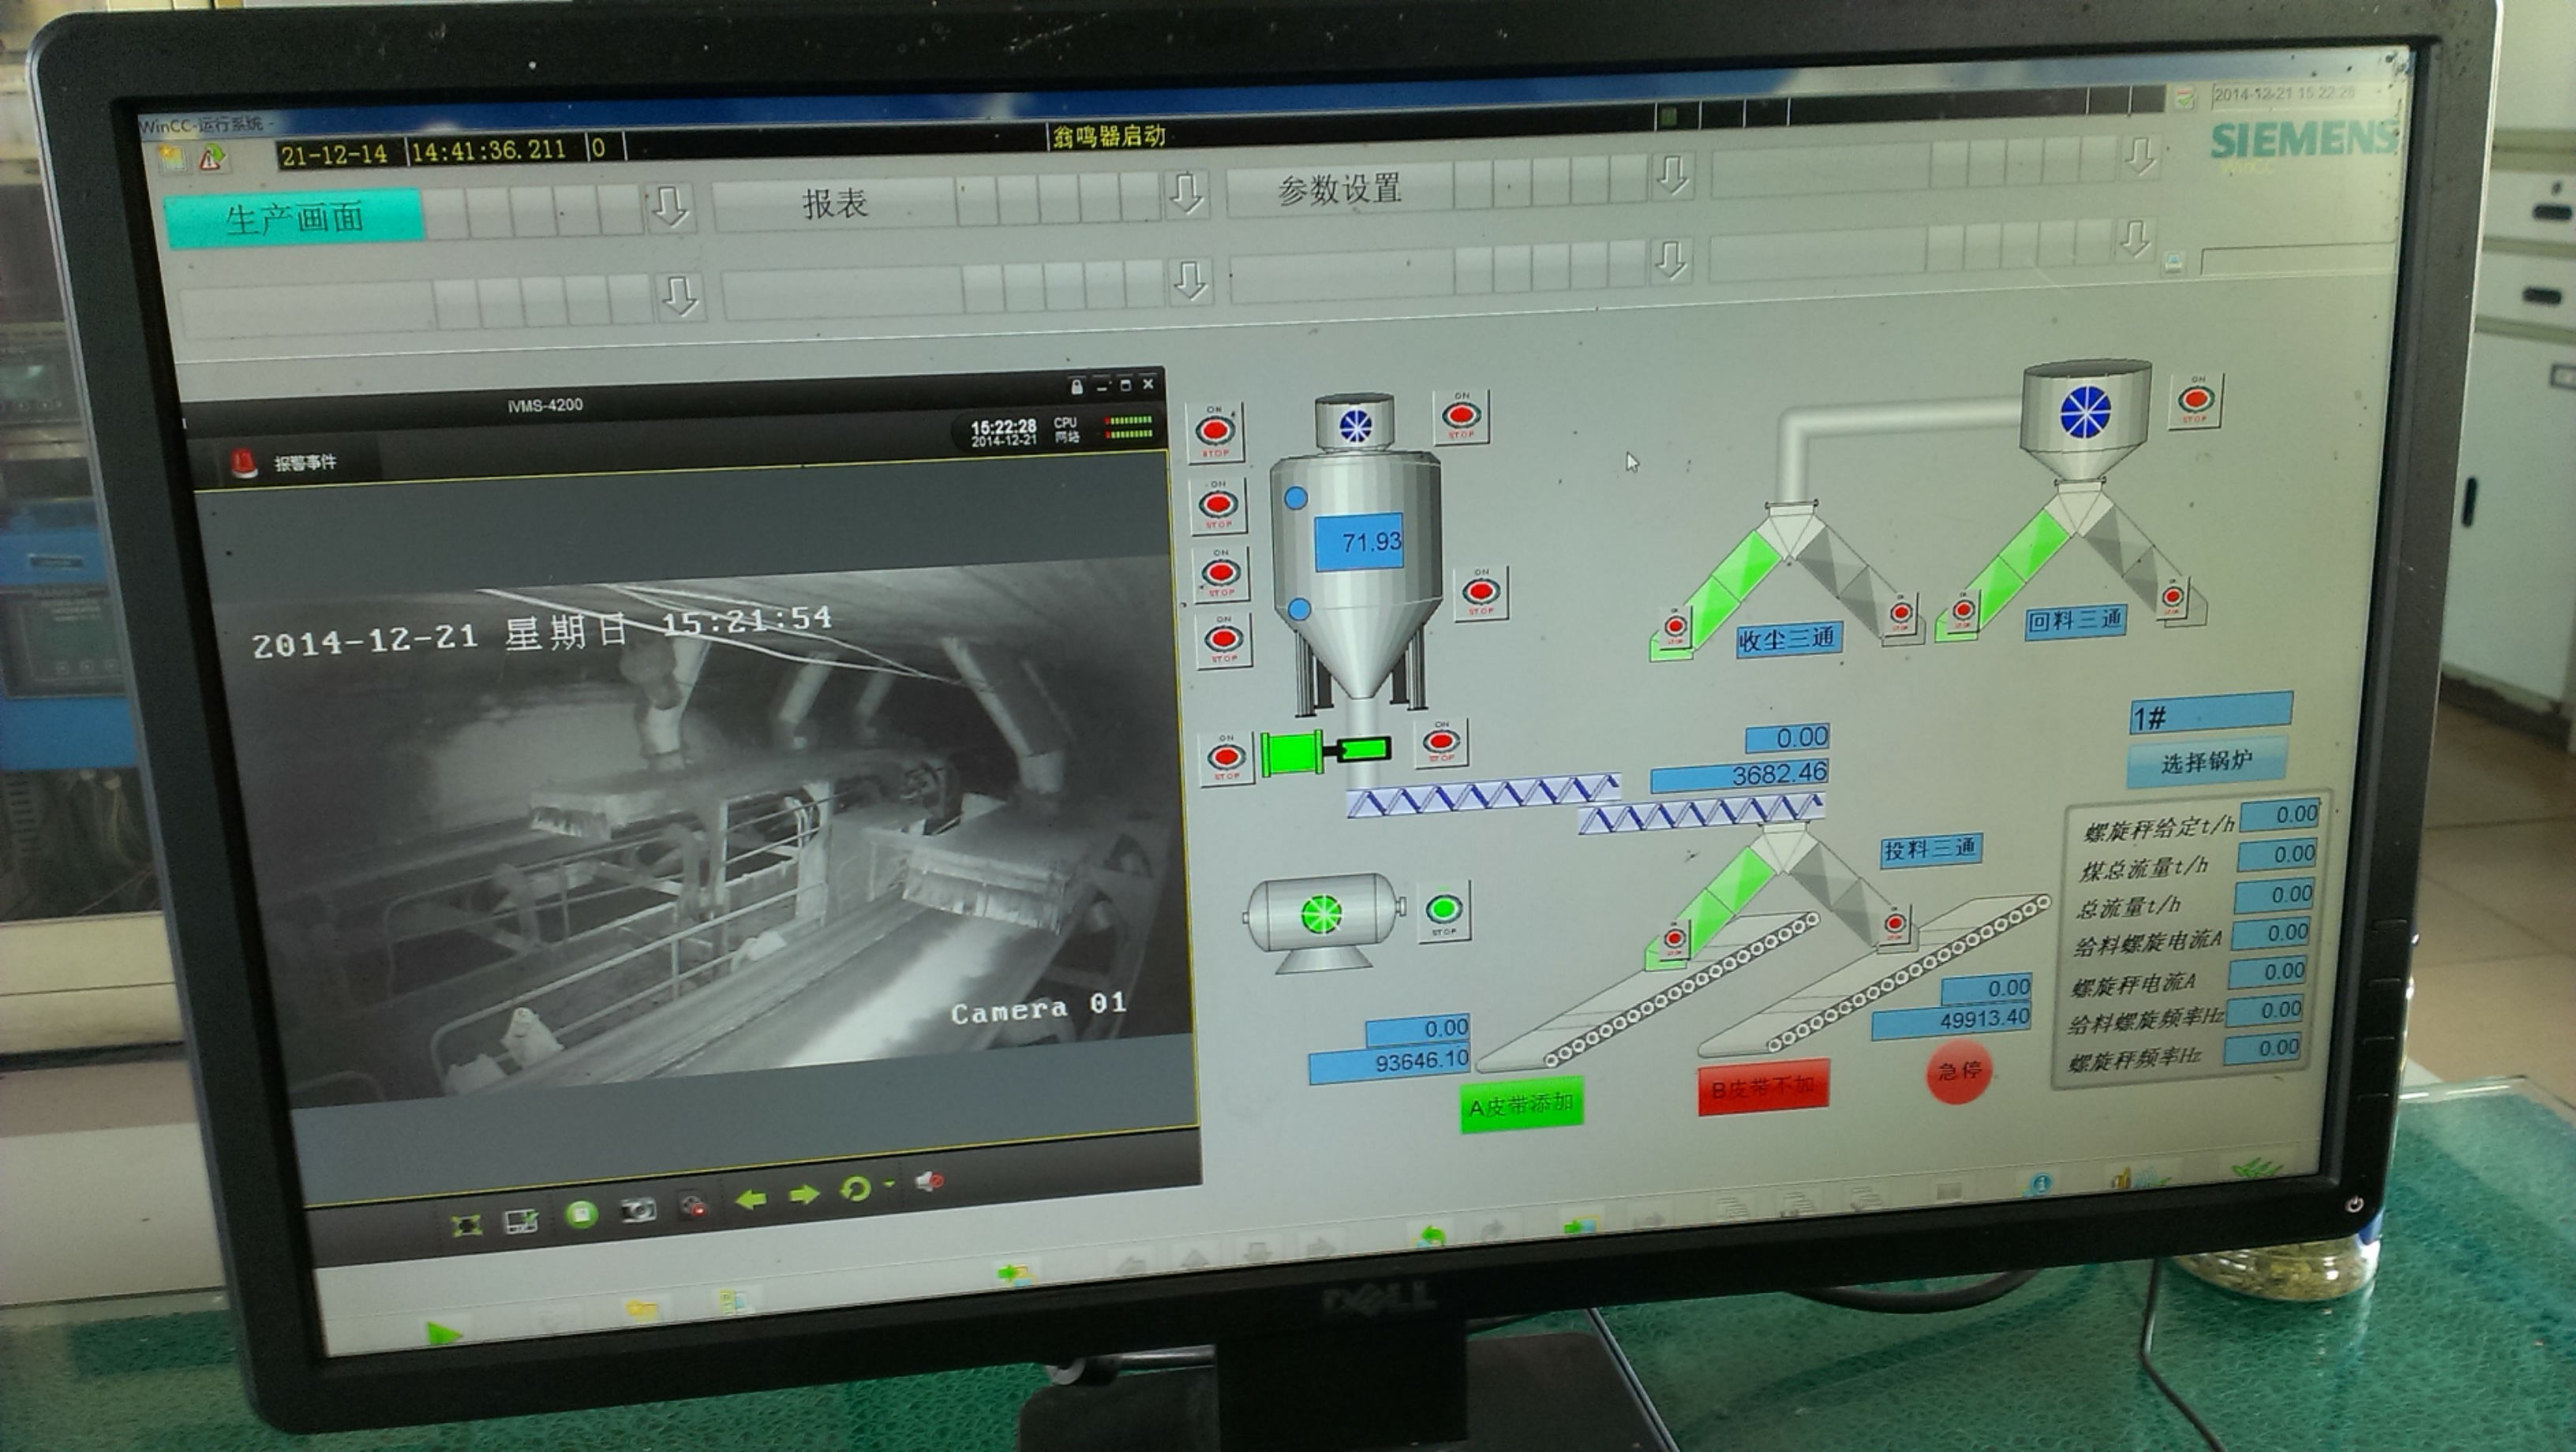Click lower blue level indicator on silo
Image resolution: width=2576 pixels, height=1452 pixels.
coord(1299,608)
